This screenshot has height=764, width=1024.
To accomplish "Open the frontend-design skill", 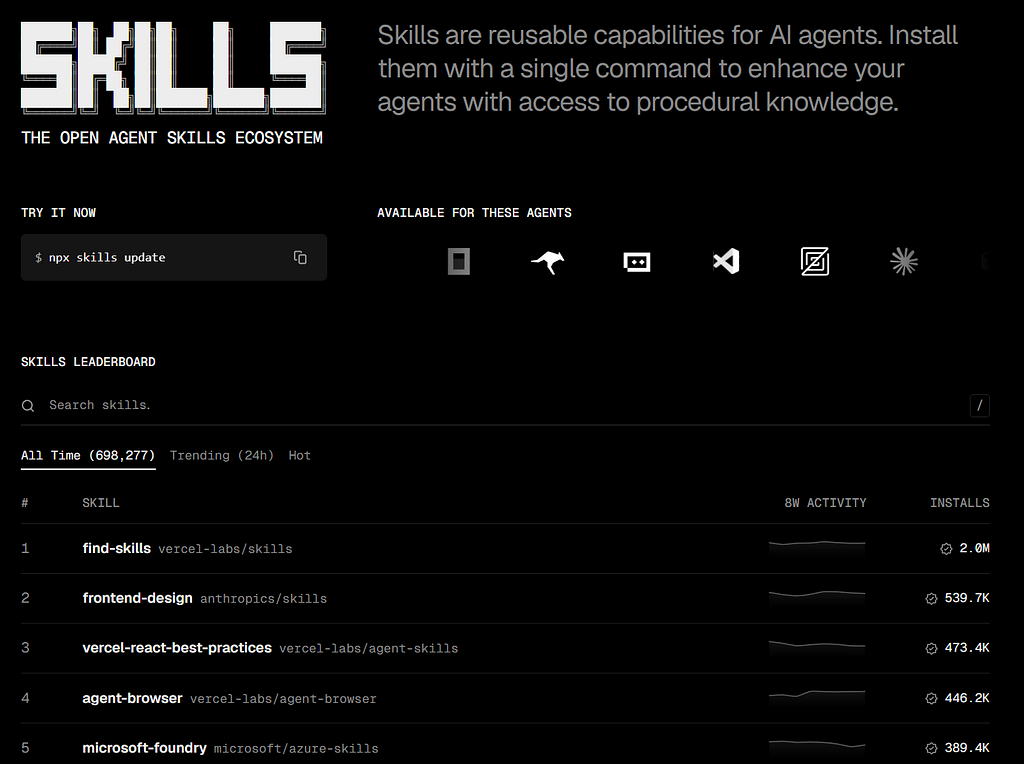I will 137,597.
